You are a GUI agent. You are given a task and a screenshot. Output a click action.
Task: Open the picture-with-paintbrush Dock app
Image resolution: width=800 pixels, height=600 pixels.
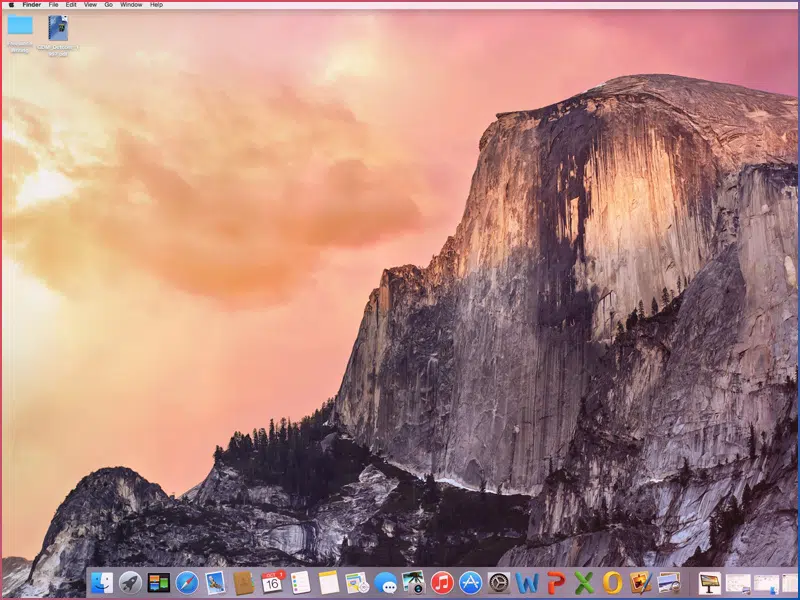(640, 583)
